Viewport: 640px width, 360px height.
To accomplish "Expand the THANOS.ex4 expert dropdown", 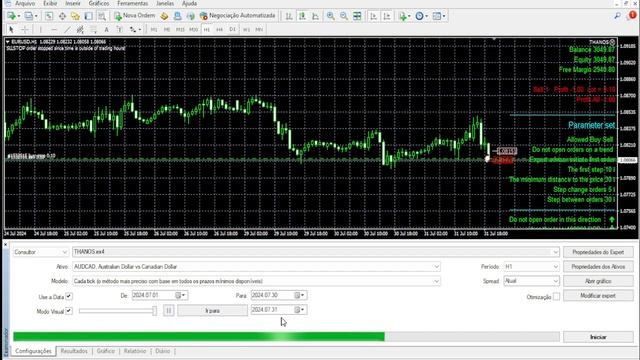I will point(555,252).
